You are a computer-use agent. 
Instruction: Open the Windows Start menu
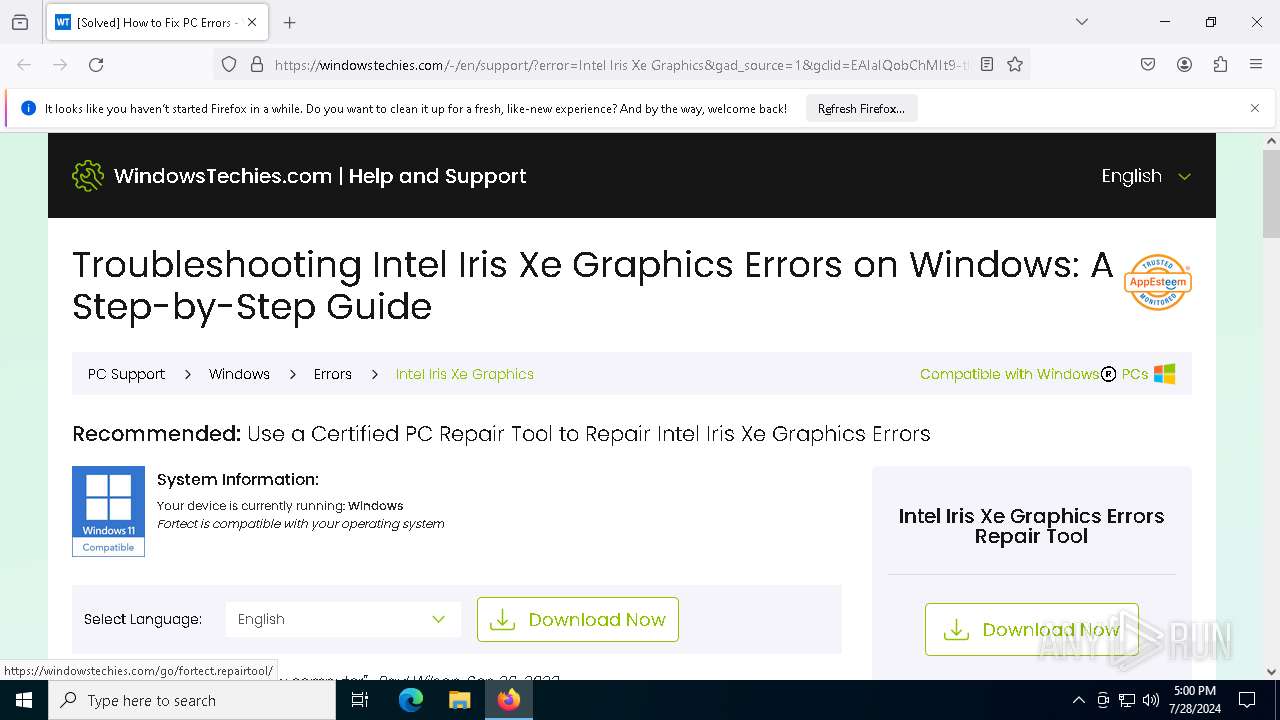[x=24, y=700]
